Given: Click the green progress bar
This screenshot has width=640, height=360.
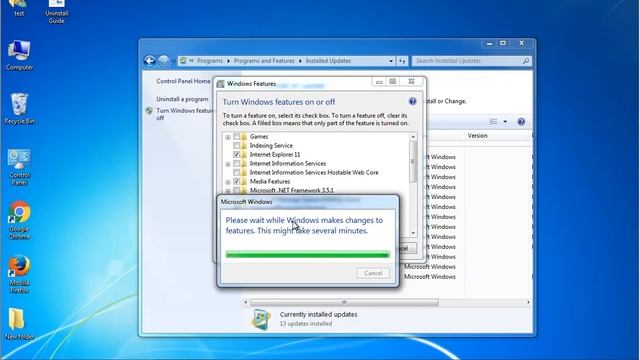Looking at the screenshot, I should (x=308, y=254).
